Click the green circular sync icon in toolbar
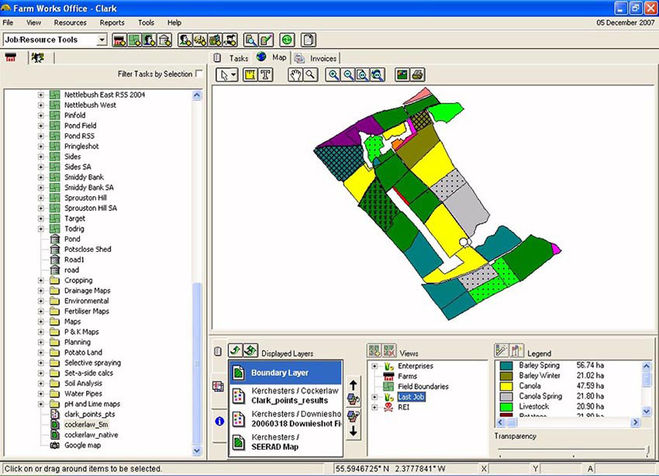This screenshot has height=476, width=659. pyautogui.click(x=287, y=40)
